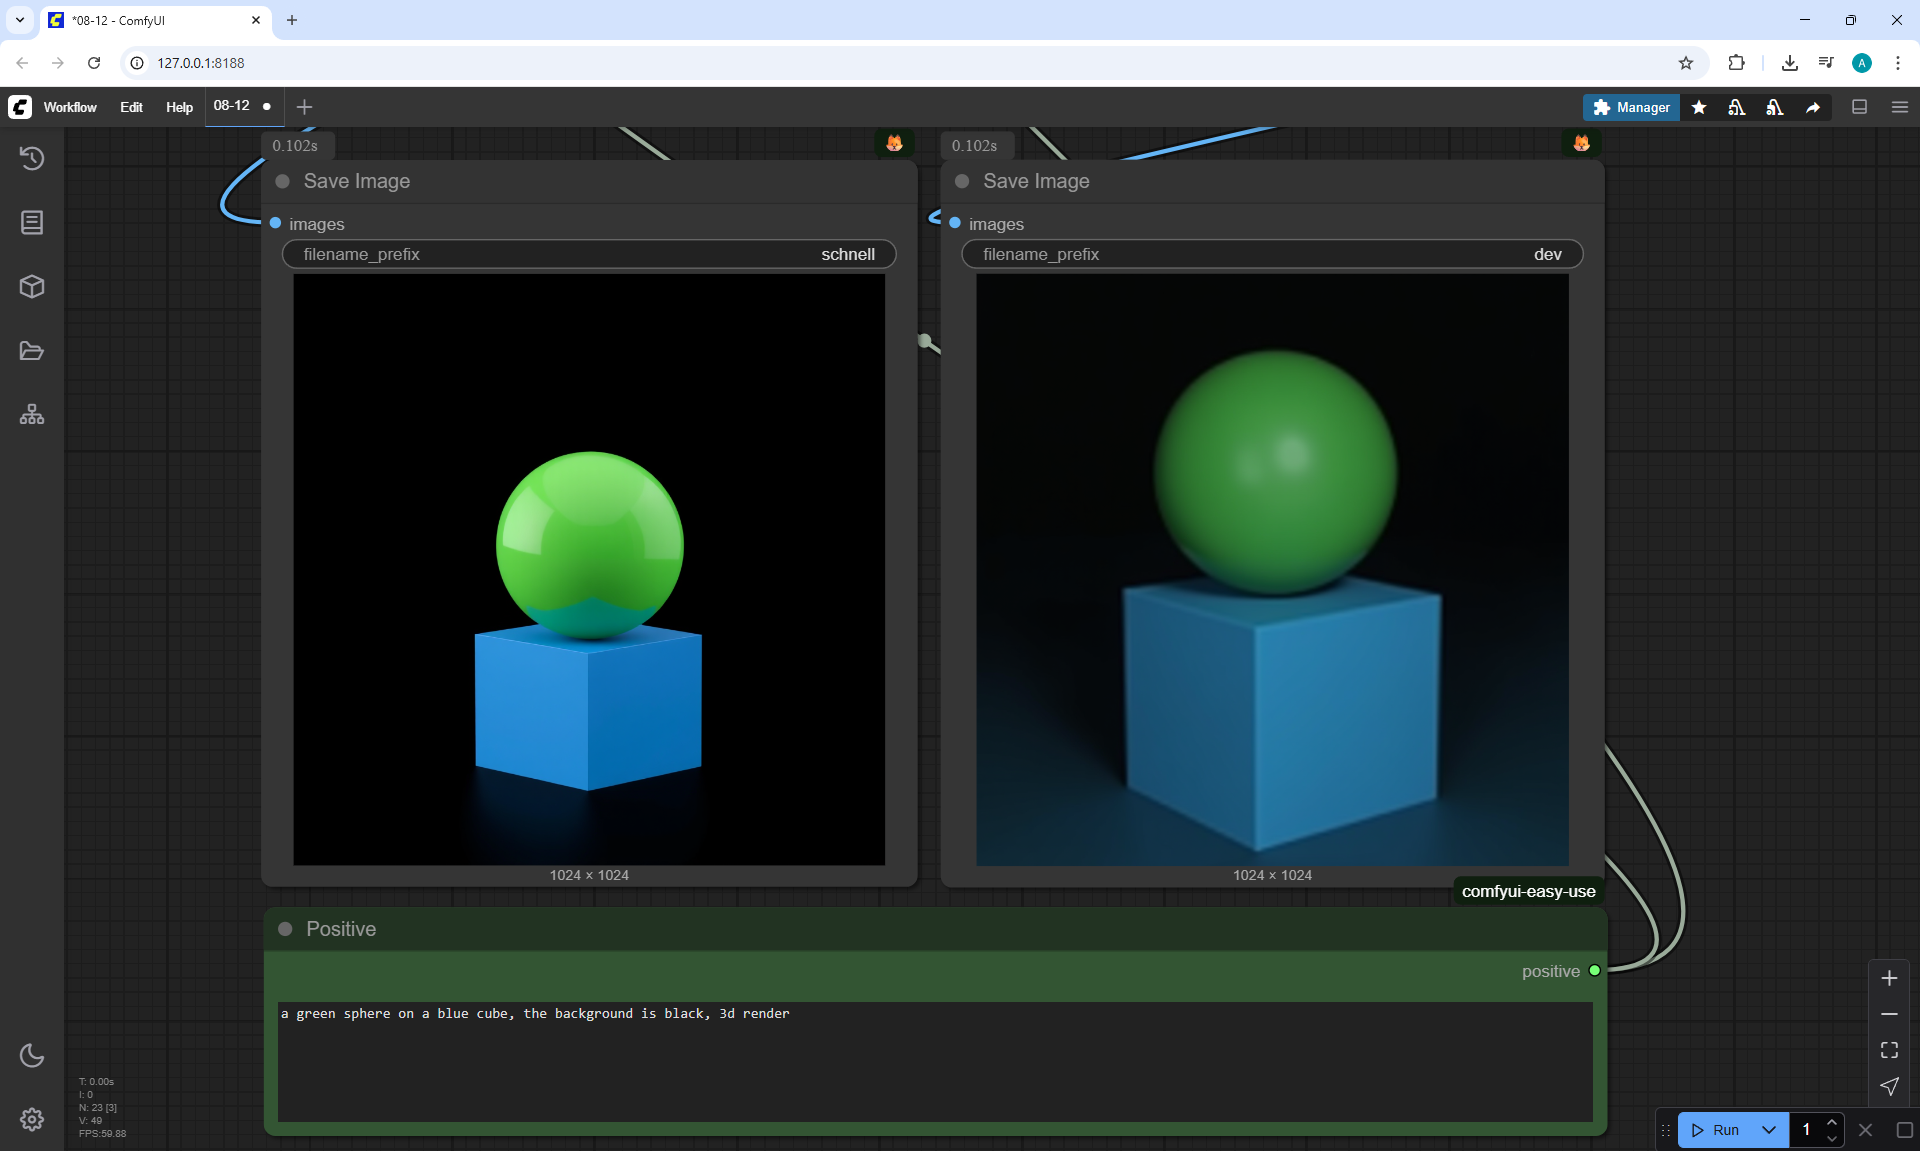Click the zoom in plus control
This screenshot has width=1920, height=1151.
(x=1889, y=978)
